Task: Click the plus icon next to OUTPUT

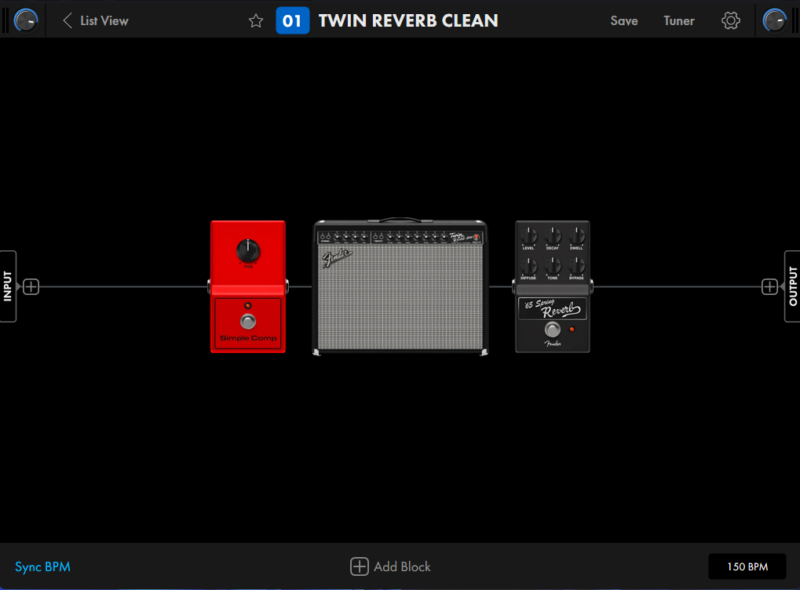Action: (x=769, y=287)
